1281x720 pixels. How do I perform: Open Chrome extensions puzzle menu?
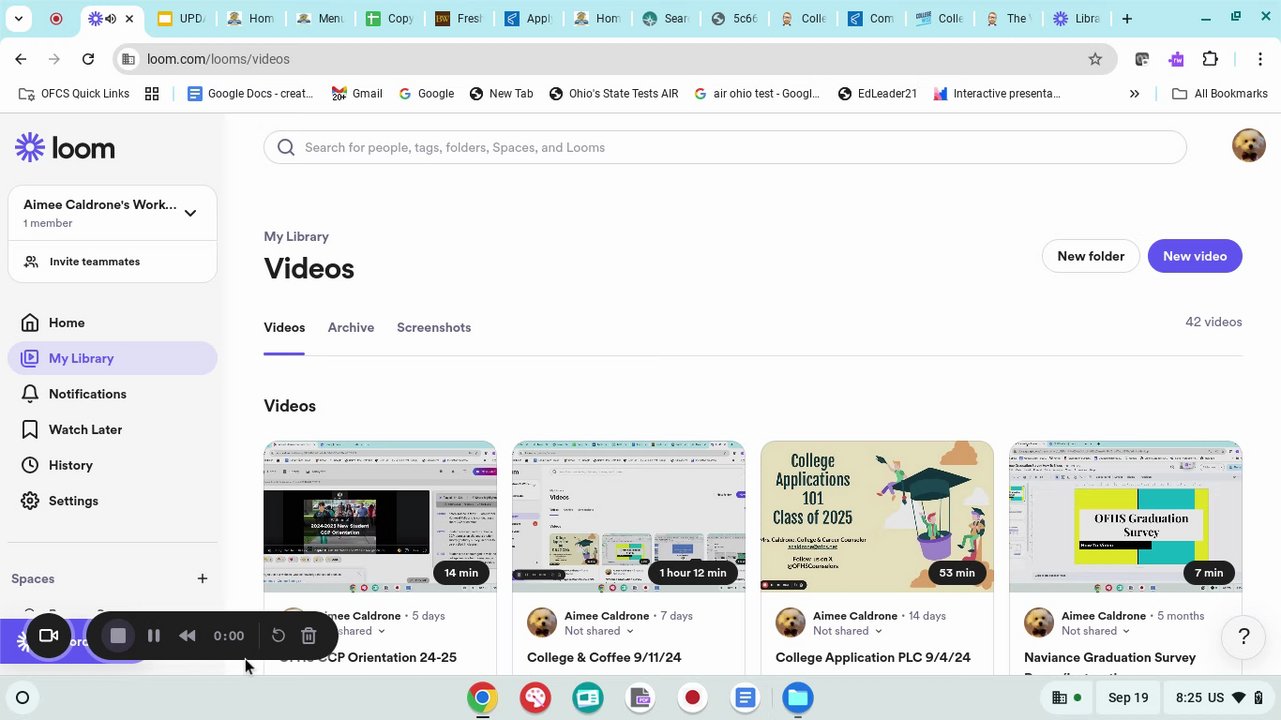(x=1210, y=59)
